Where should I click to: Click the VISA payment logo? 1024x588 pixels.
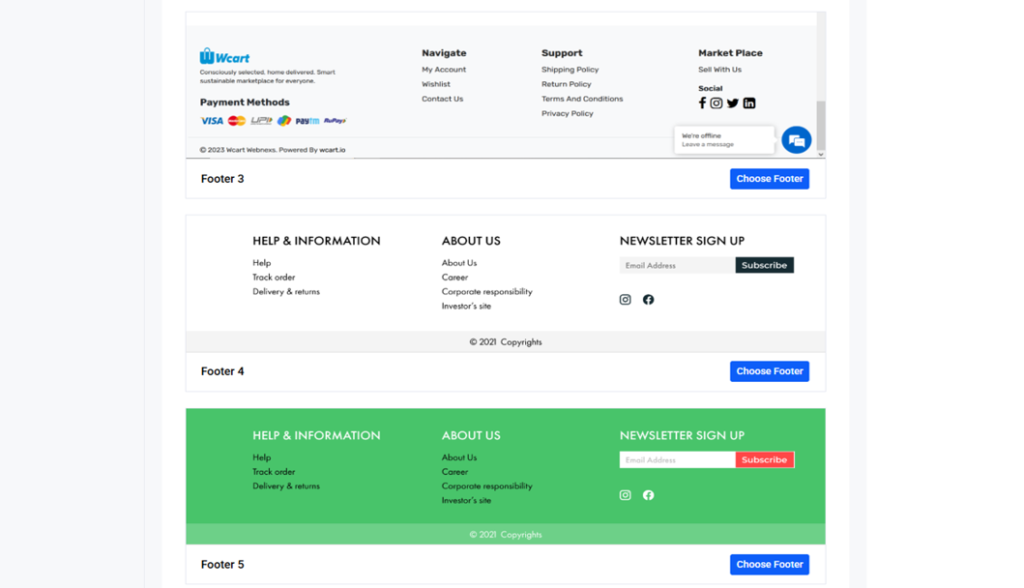coord(212,121)
